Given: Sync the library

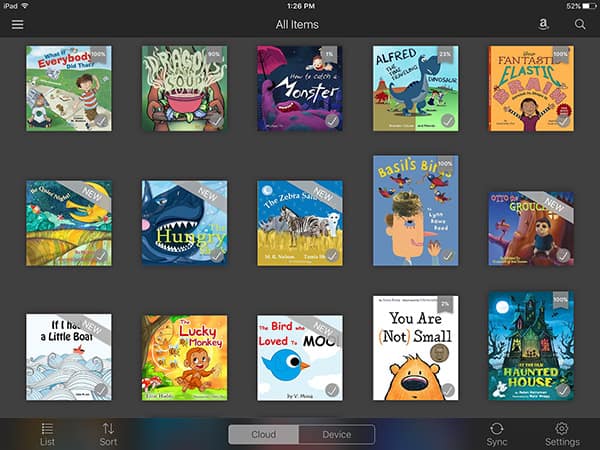Looking at the screenshot, I should (x=497, y=433).
